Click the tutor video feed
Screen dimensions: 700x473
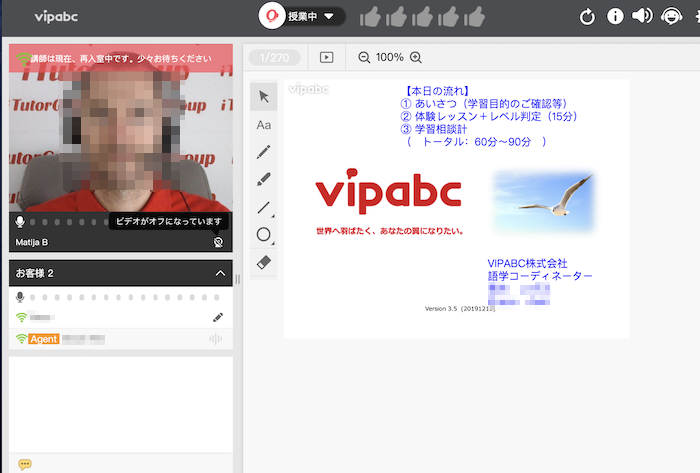point(121,128)
